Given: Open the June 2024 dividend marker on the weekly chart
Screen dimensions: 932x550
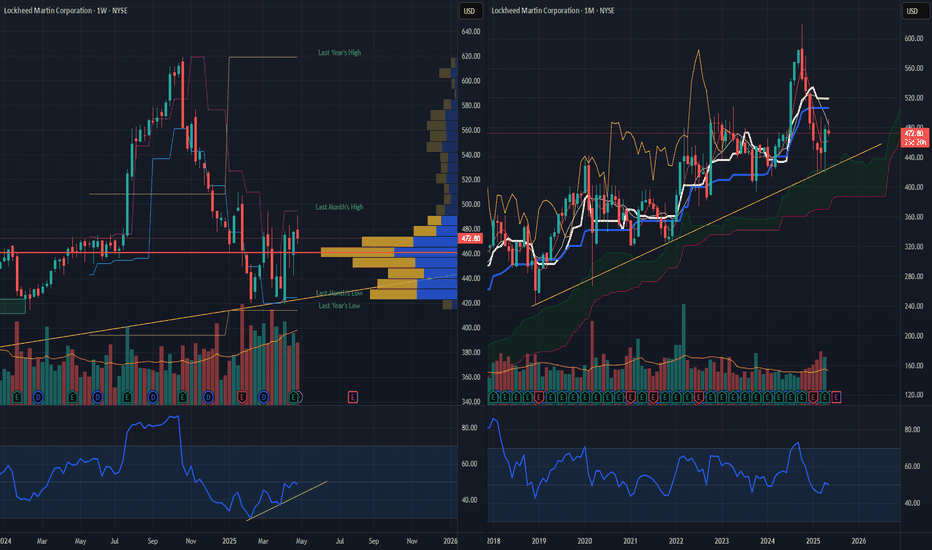Looking at the screenshot, I should pyautogui.click(x=97, y=397).
